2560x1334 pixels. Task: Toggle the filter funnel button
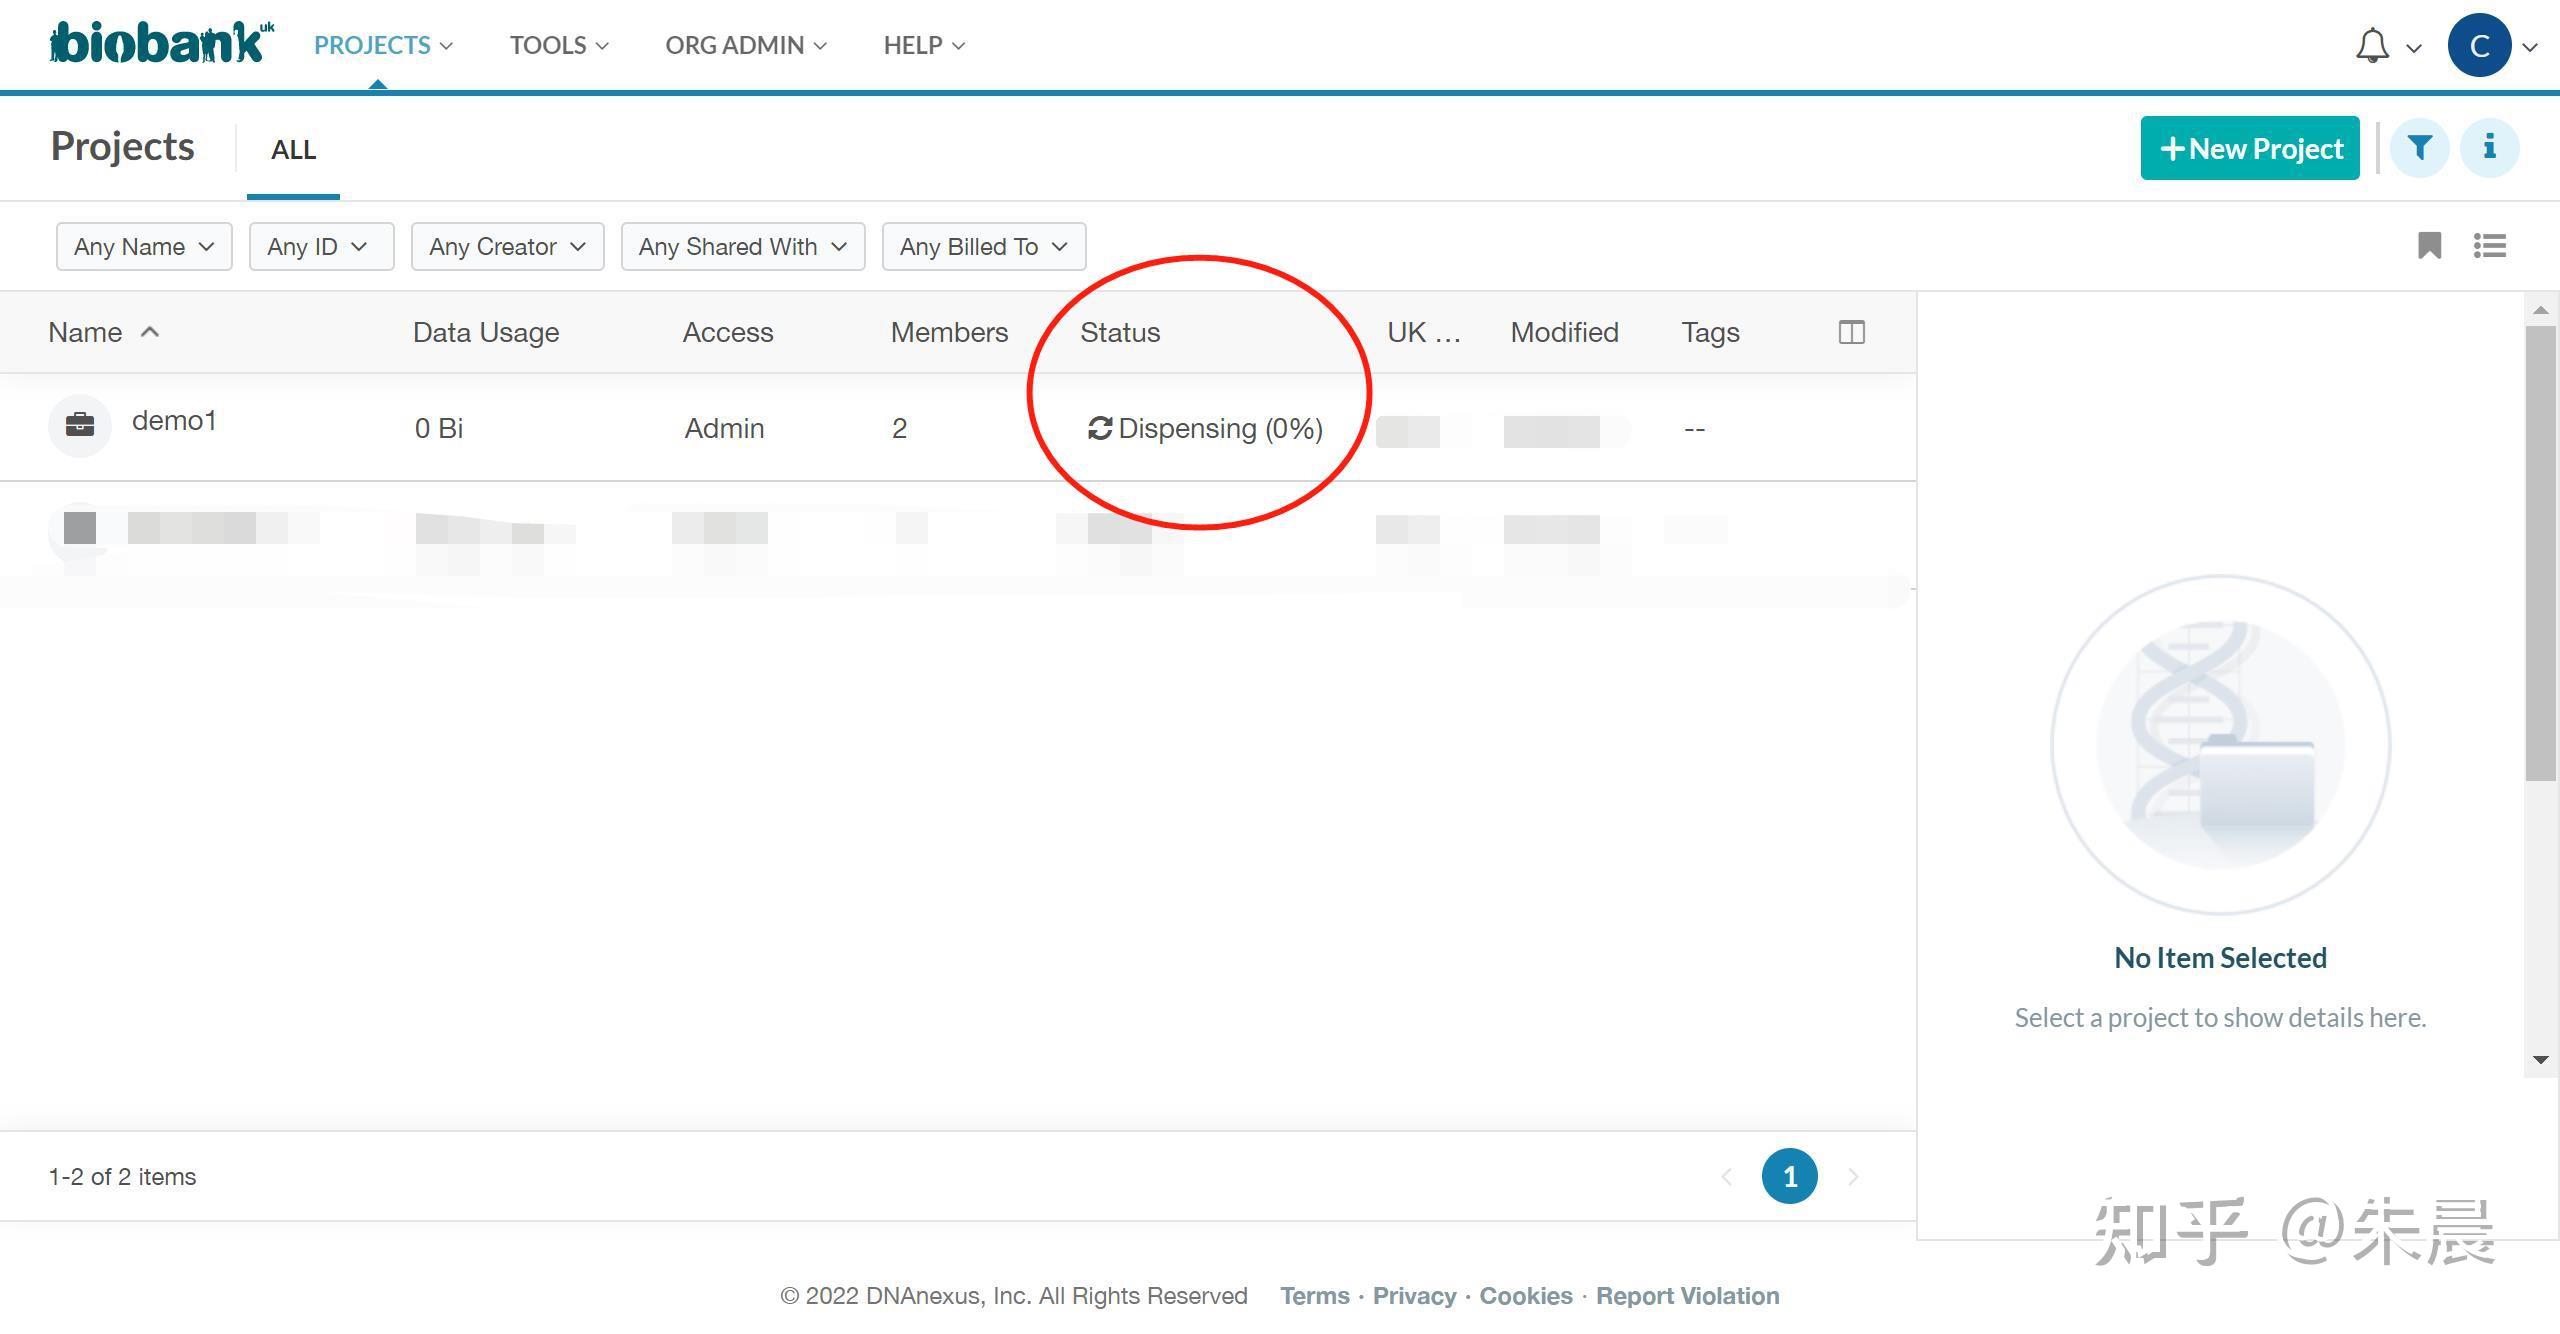click(x=2419, y=148)
